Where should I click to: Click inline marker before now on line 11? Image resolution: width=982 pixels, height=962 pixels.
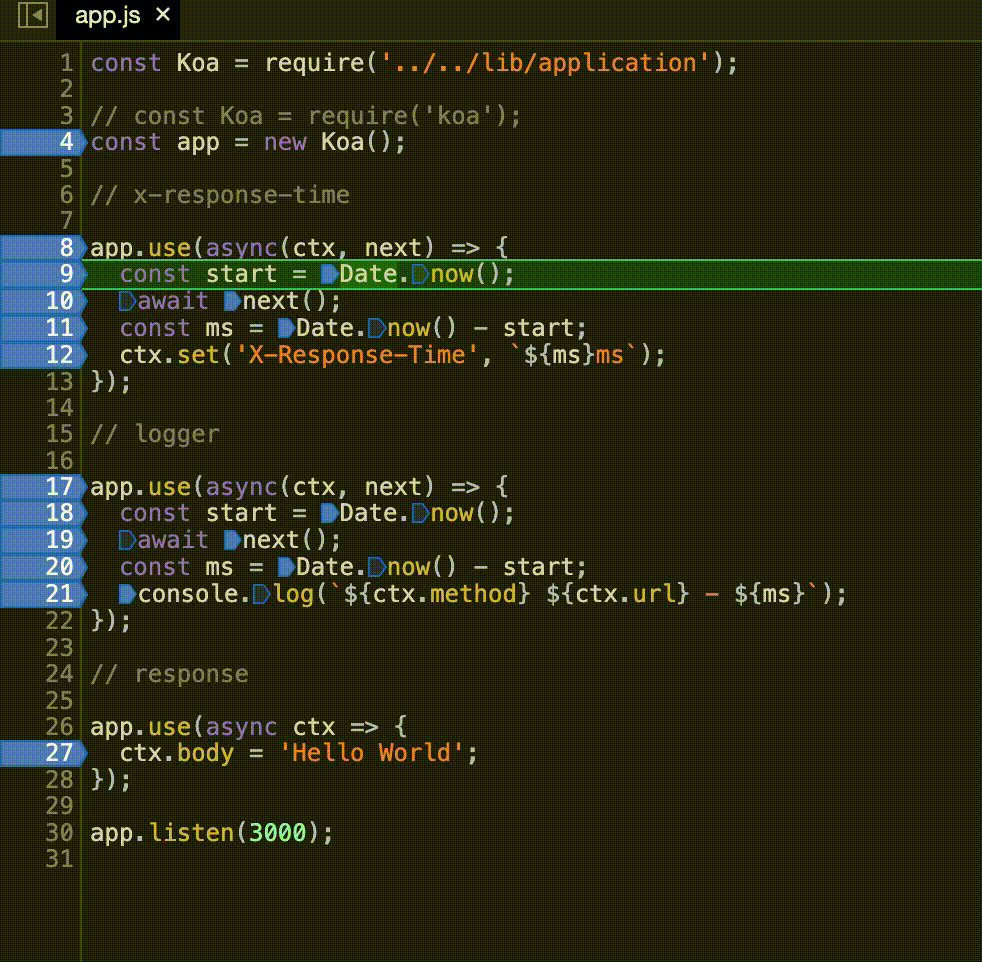click(377, 328)
